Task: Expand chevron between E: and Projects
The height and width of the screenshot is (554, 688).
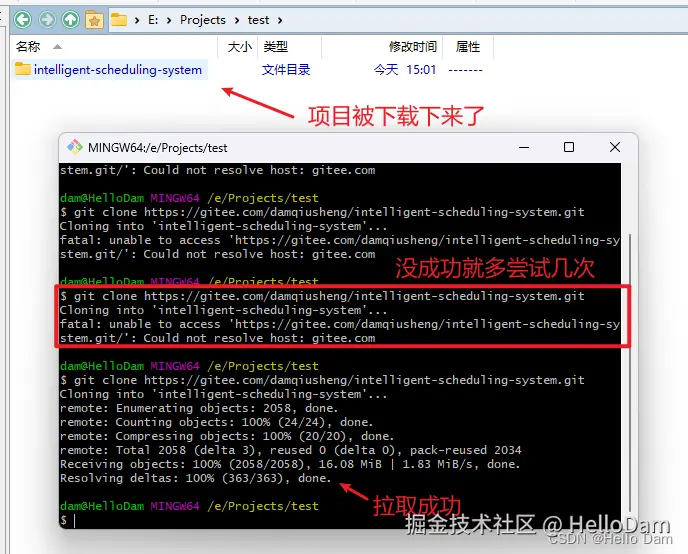Action: click(169, 20)
